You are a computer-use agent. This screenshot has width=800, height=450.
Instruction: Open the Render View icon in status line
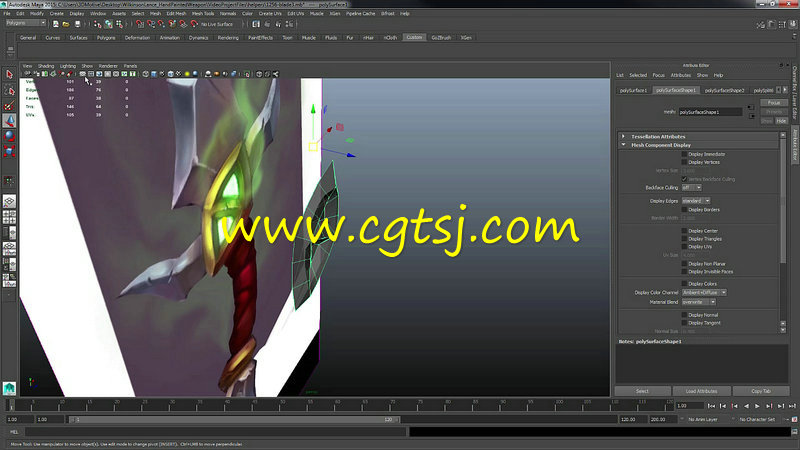point(256,24)
